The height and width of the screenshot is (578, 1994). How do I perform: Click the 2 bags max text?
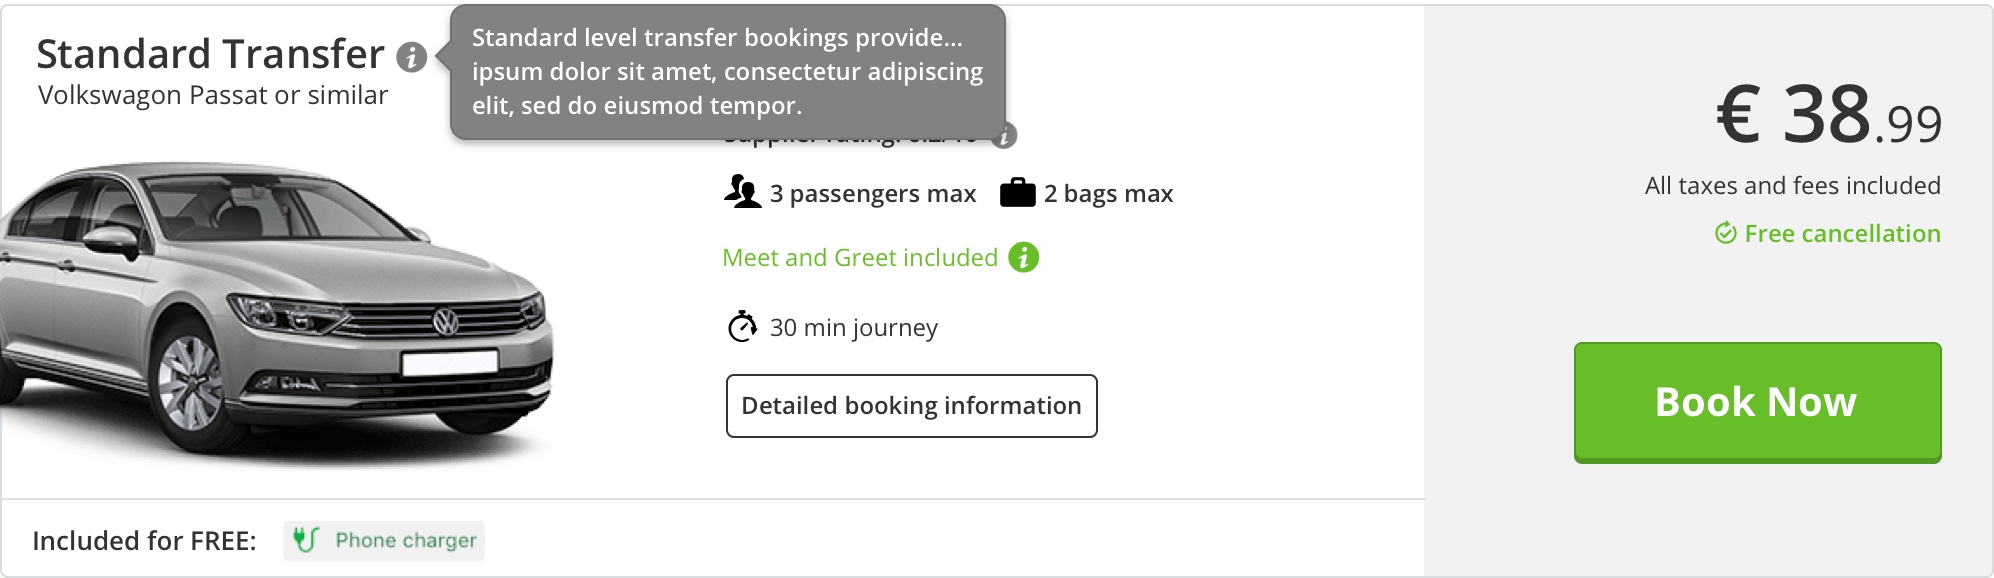pos(1108,193)
